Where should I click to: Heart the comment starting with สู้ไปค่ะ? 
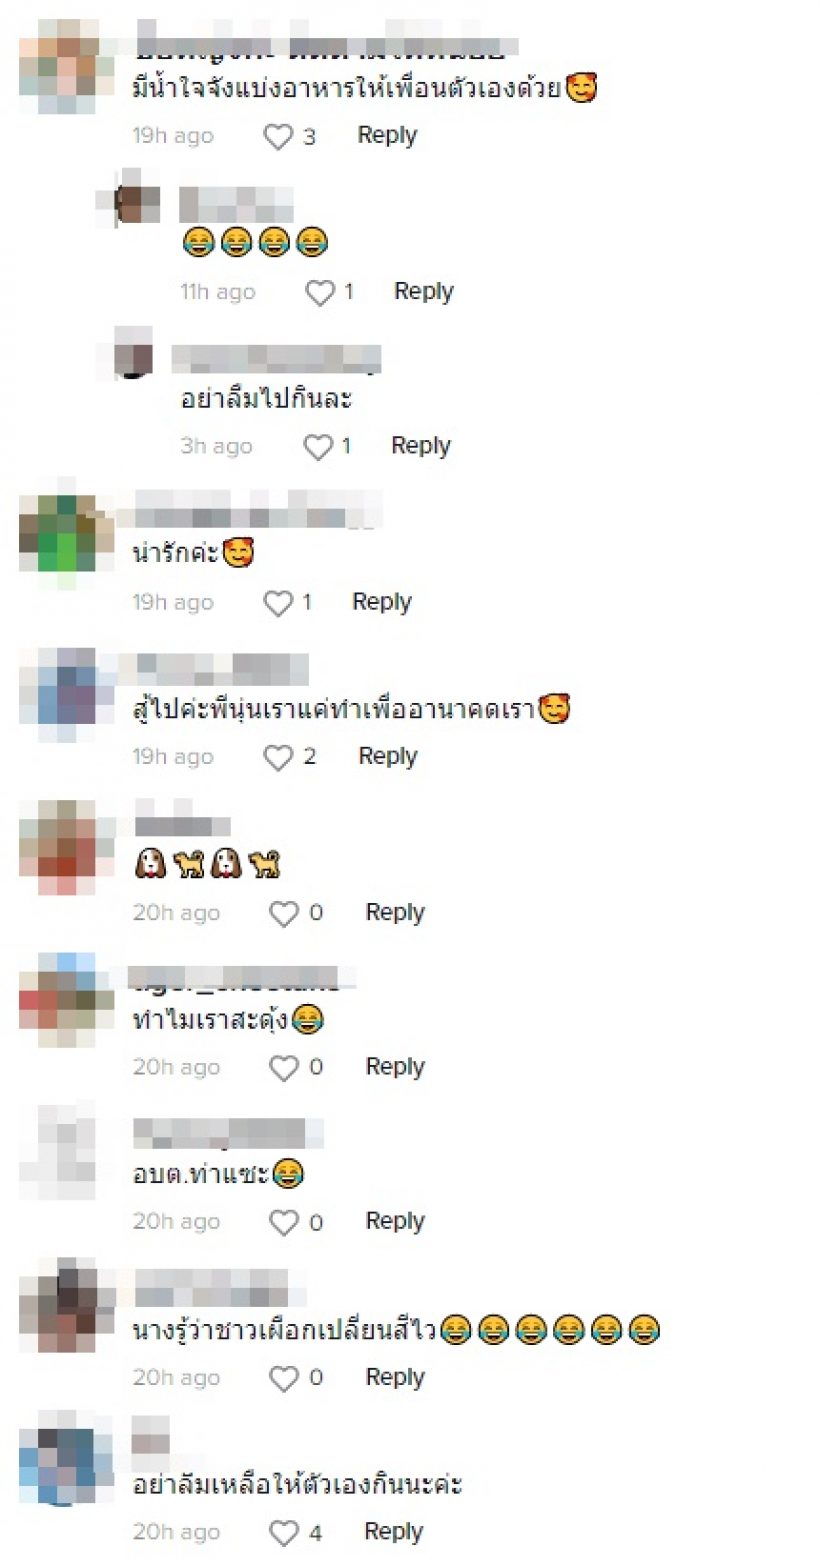tap(278, 758)
